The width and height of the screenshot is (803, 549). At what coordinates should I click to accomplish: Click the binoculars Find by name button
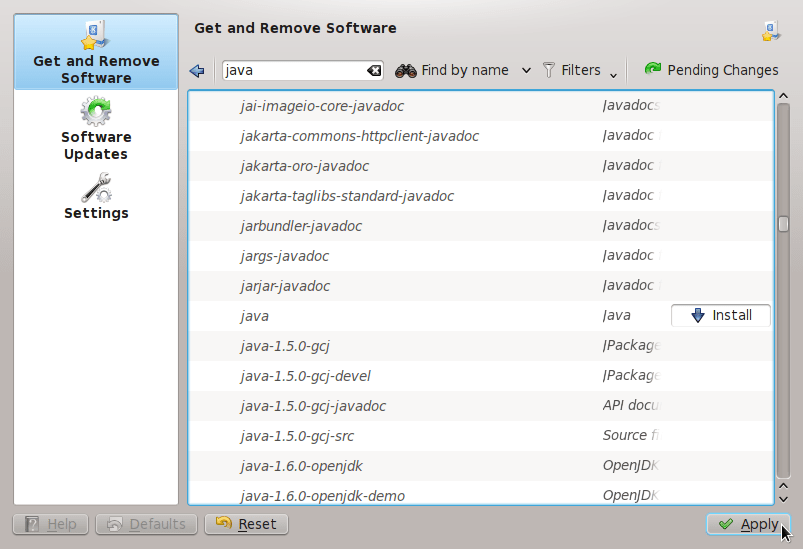click(x=452, y=70)
